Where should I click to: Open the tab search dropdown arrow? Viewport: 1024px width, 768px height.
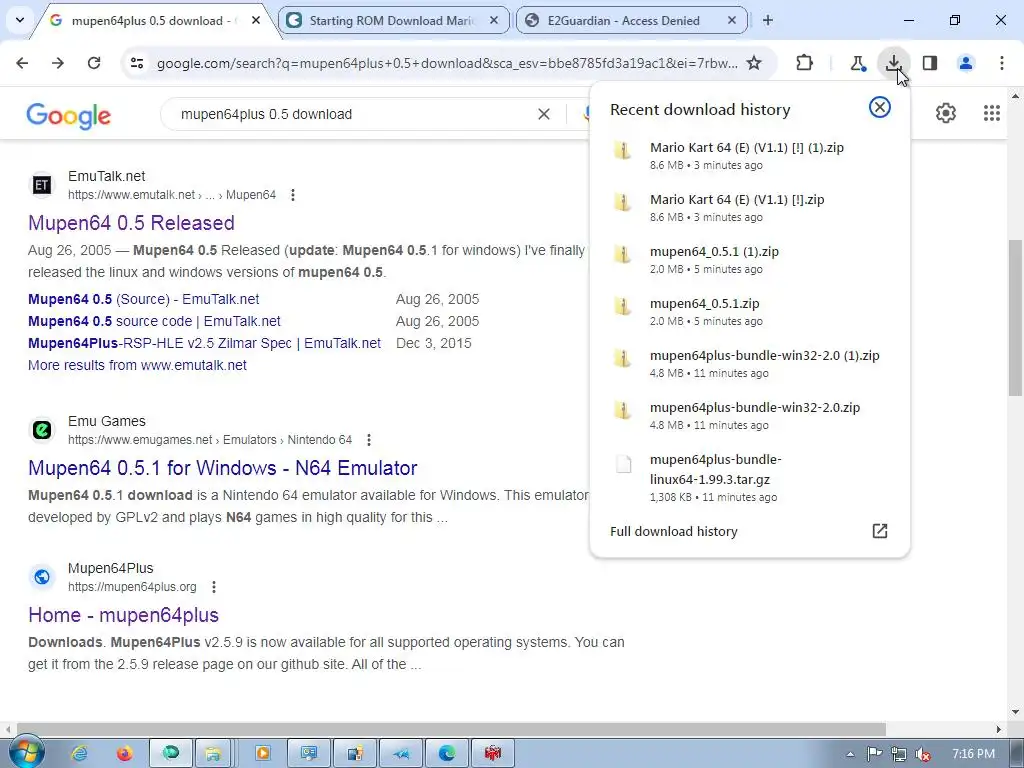pyautogui.click(x=20, y=20)
